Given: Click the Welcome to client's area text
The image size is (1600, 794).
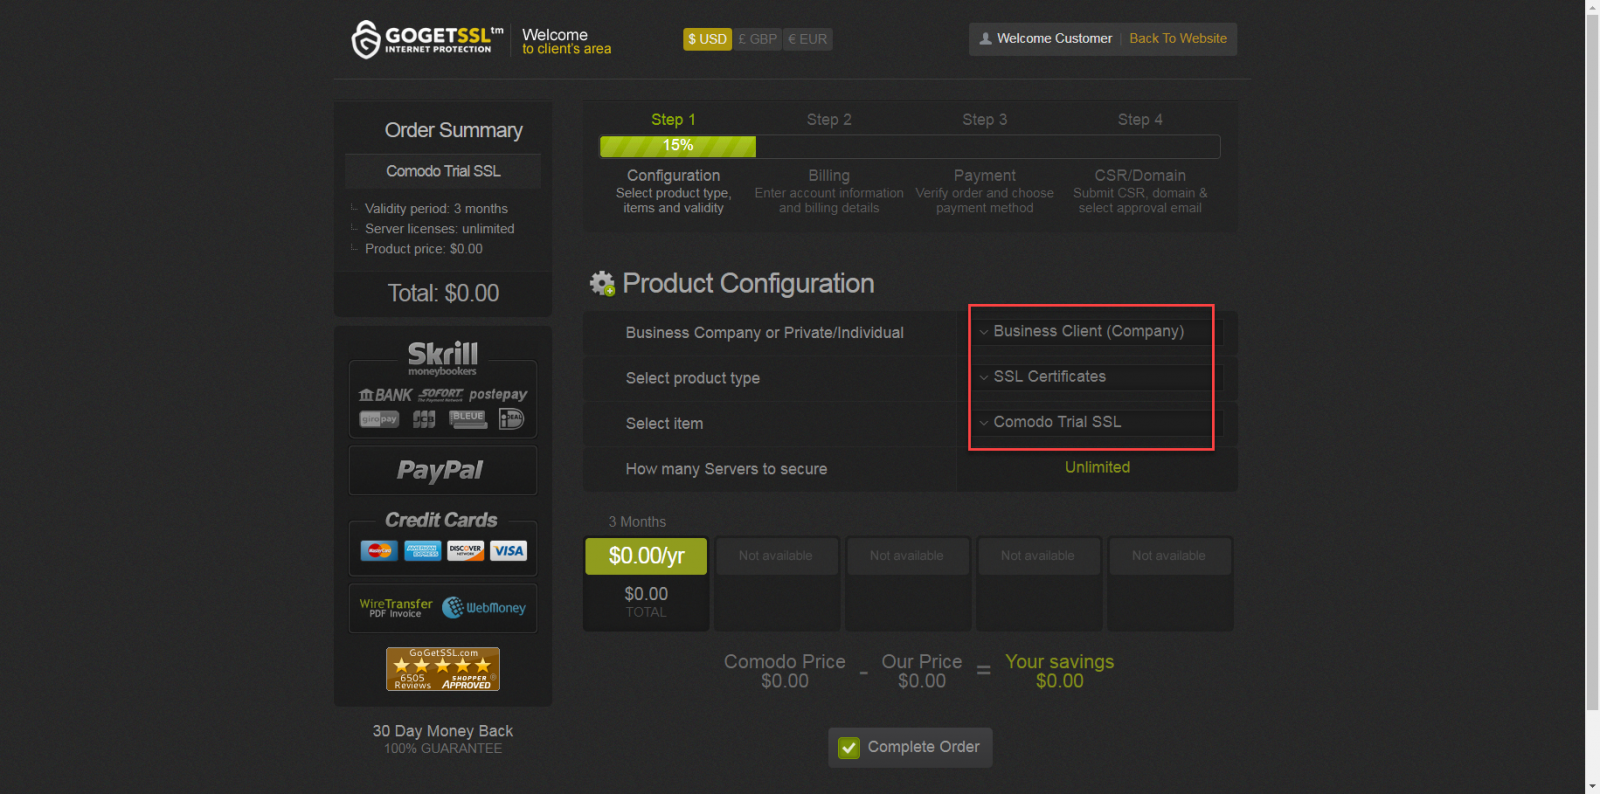Looking at the screenshot, I should (x=566, y=41).
